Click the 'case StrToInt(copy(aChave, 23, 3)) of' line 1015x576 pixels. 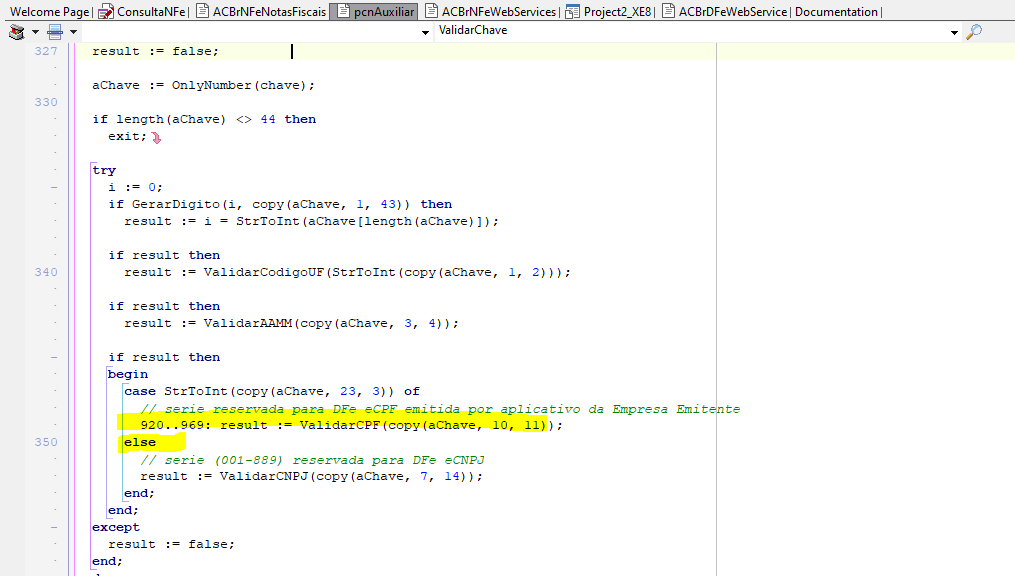pyautogui.click(x=272, y=392)
